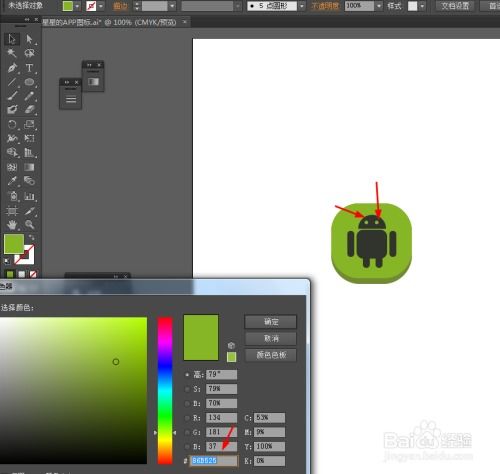Viewport: 500px width, 474px height.
Task: Select the Zoom magnifier tool
Action: 29,225
